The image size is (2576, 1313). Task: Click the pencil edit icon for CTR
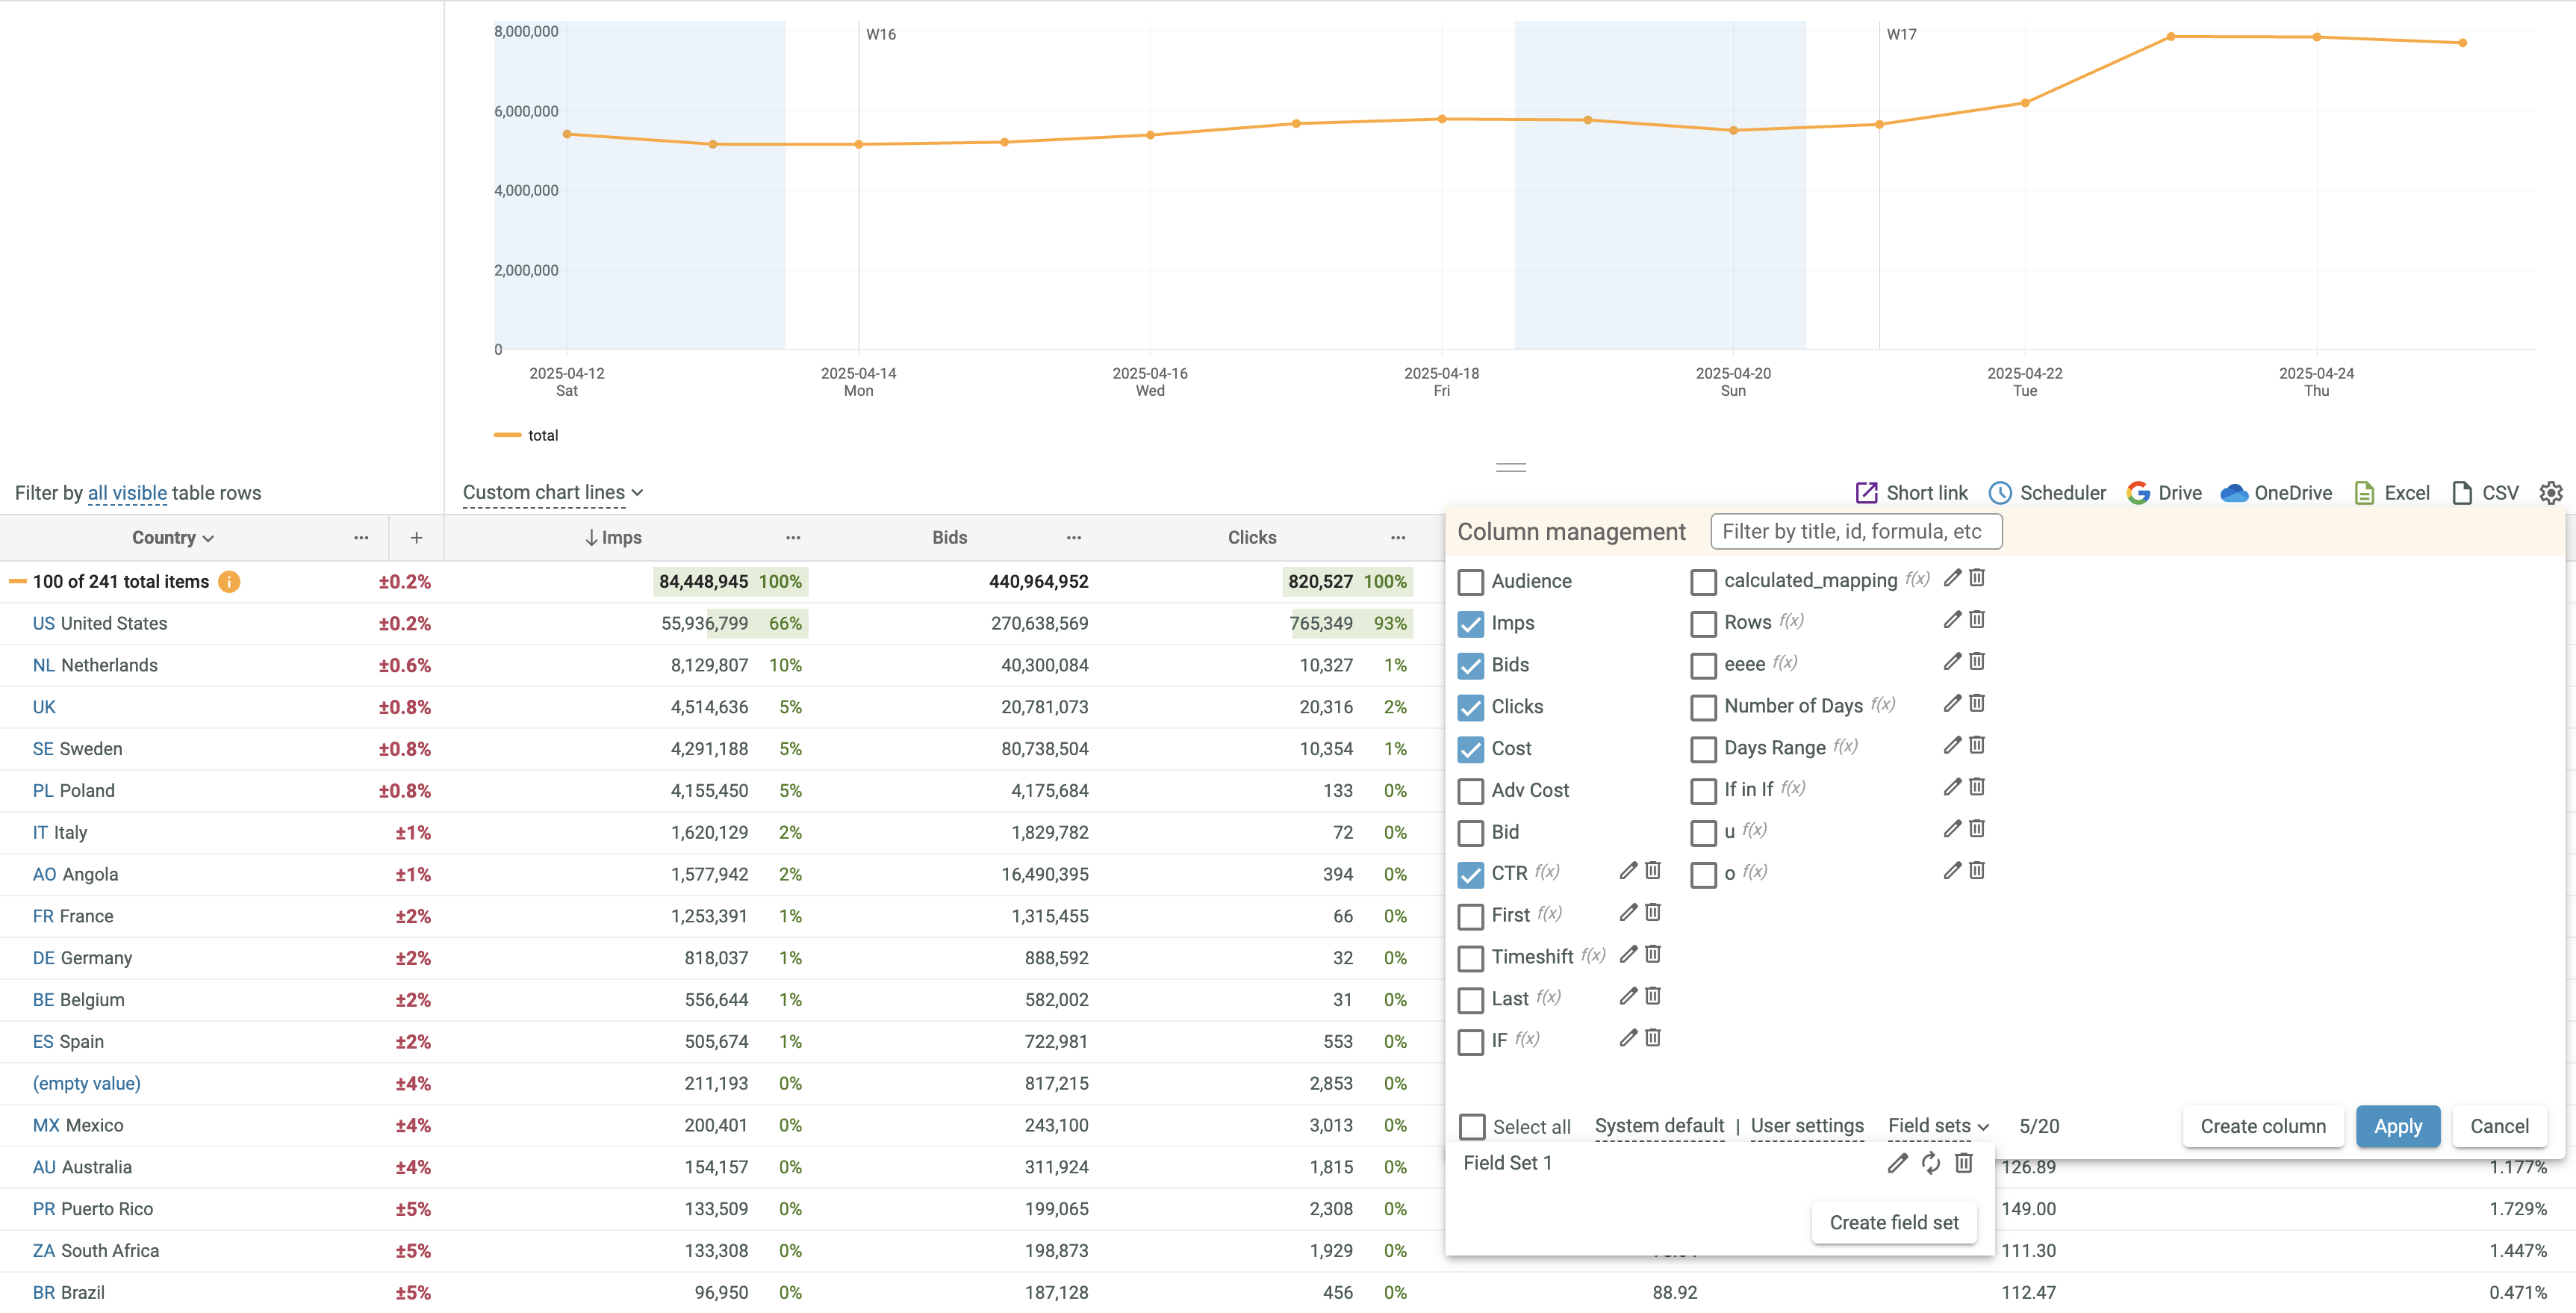point(1628,871)
